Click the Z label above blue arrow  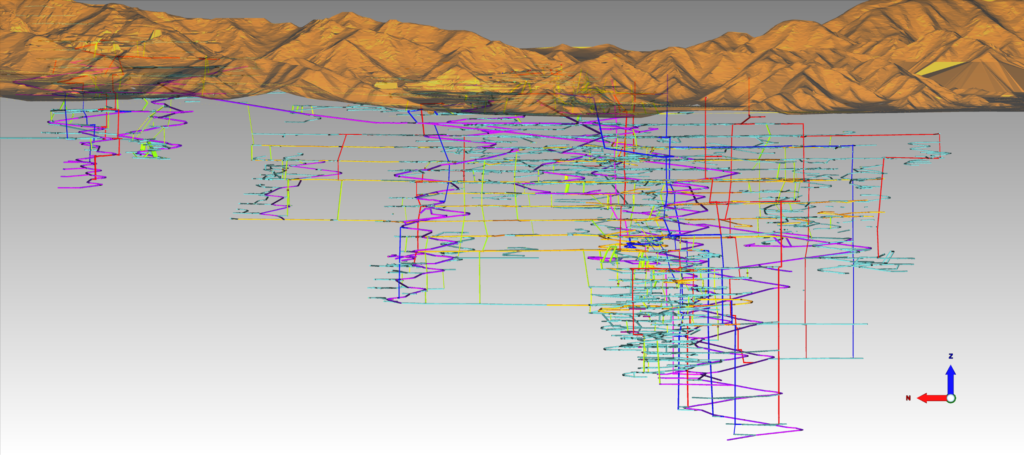[950, 356]
